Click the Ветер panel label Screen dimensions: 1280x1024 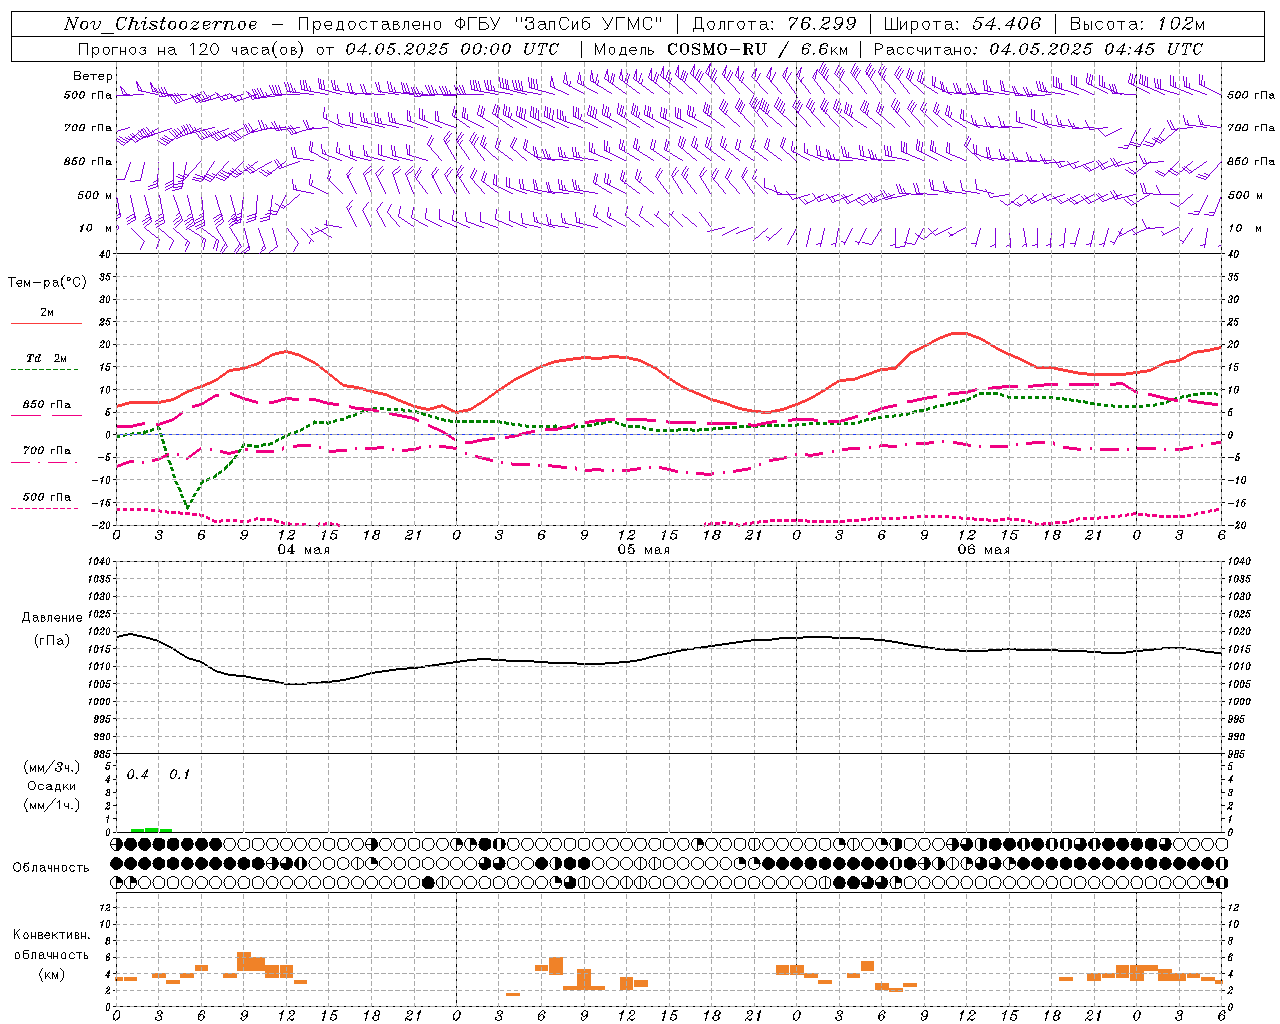pyautogui.click(x=92, y=76)
